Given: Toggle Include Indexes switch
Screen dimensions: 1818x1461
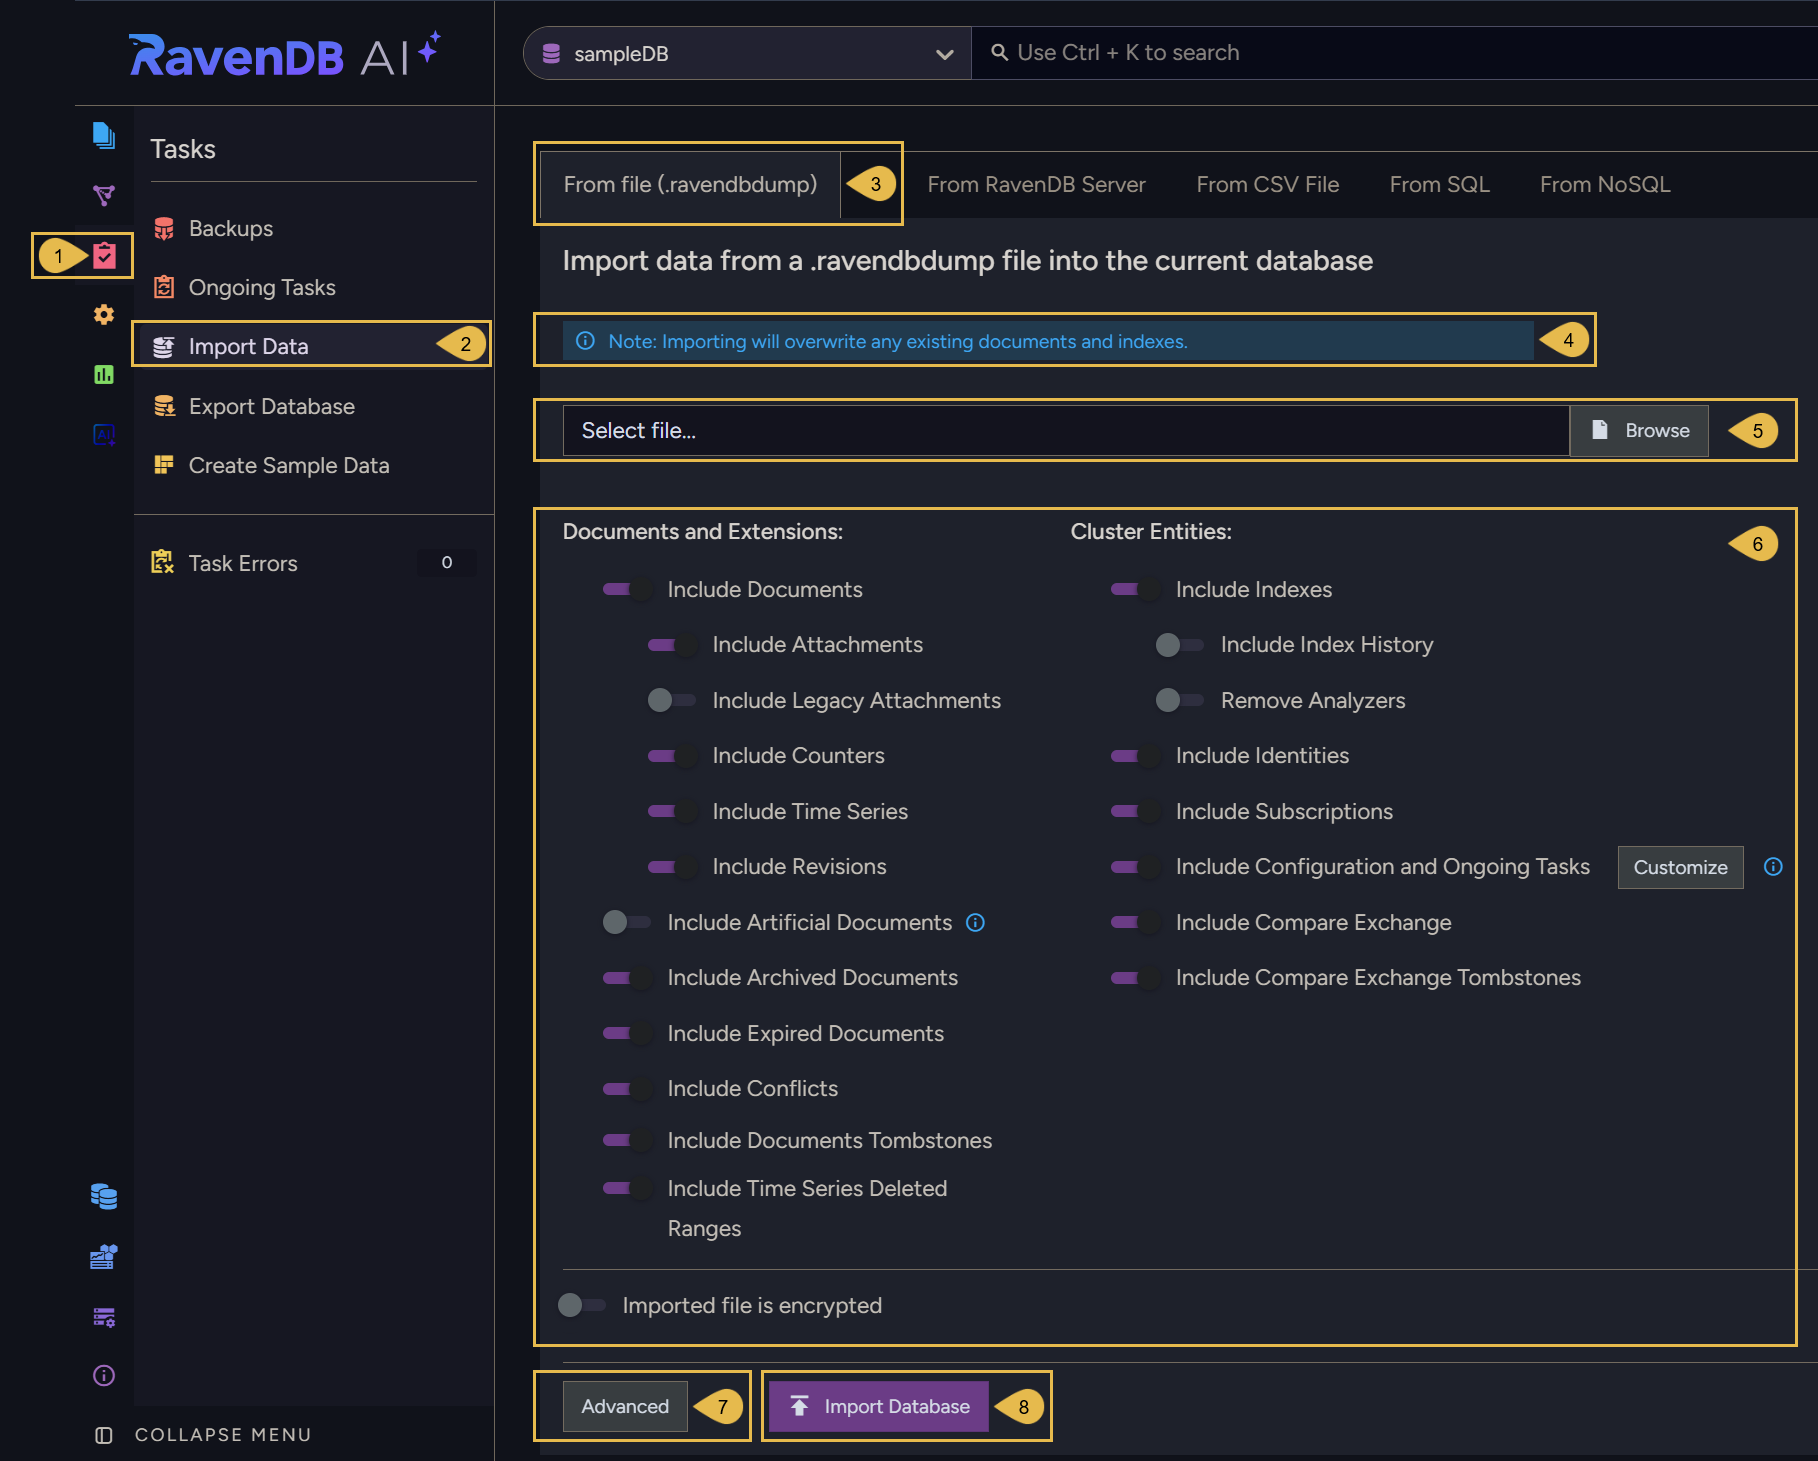Looking at the screenshot, I should [x=1136, y=589].
